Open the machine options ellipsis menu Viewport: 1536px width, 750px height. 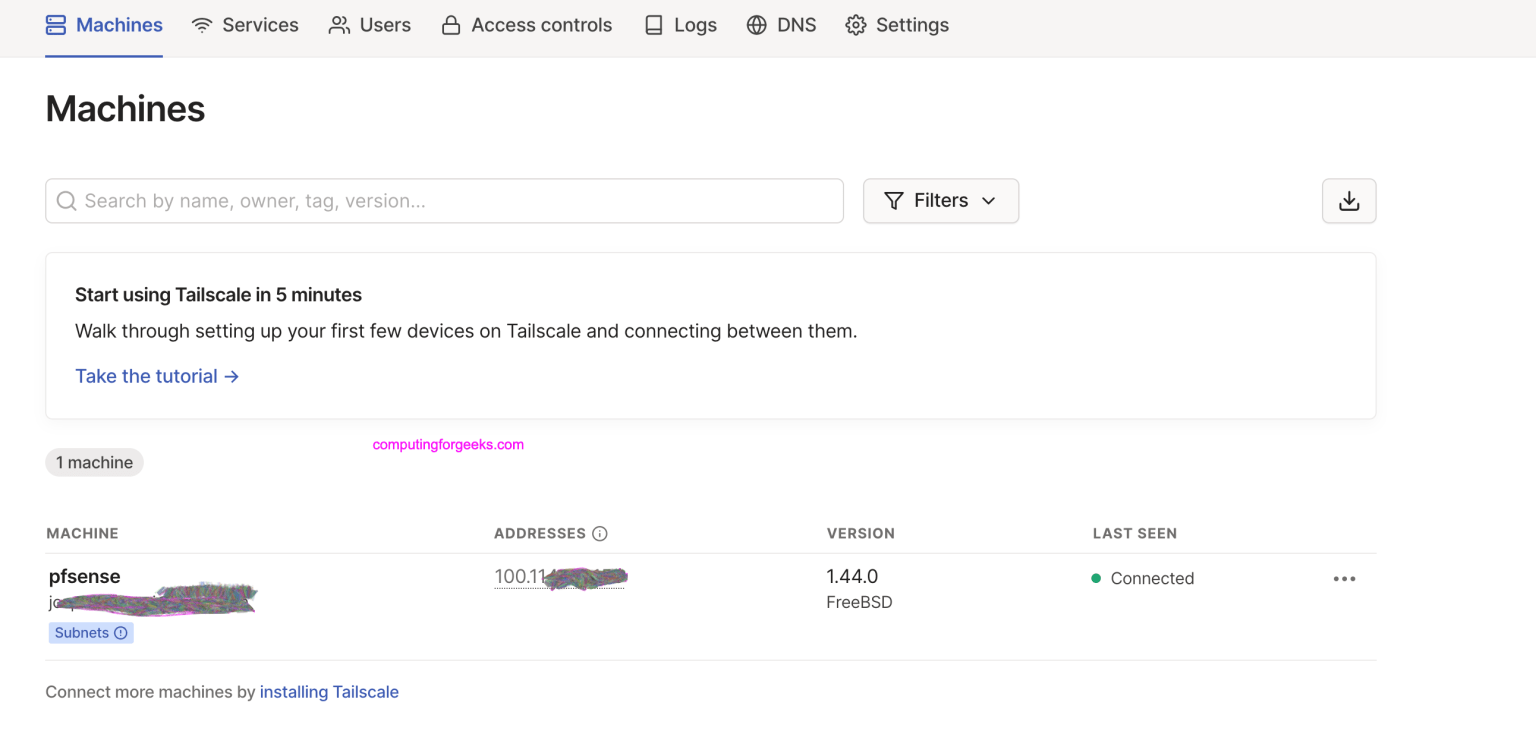point(1344,578)
